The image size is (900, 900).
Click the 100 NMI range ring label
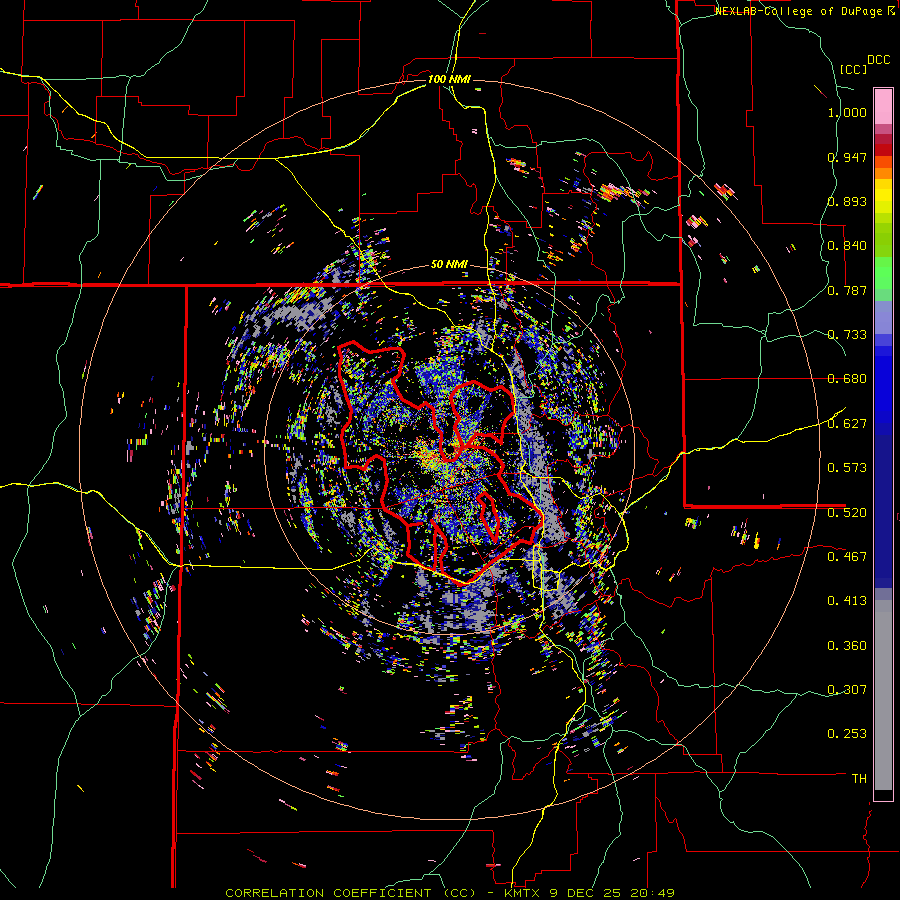tap(449, 79)
